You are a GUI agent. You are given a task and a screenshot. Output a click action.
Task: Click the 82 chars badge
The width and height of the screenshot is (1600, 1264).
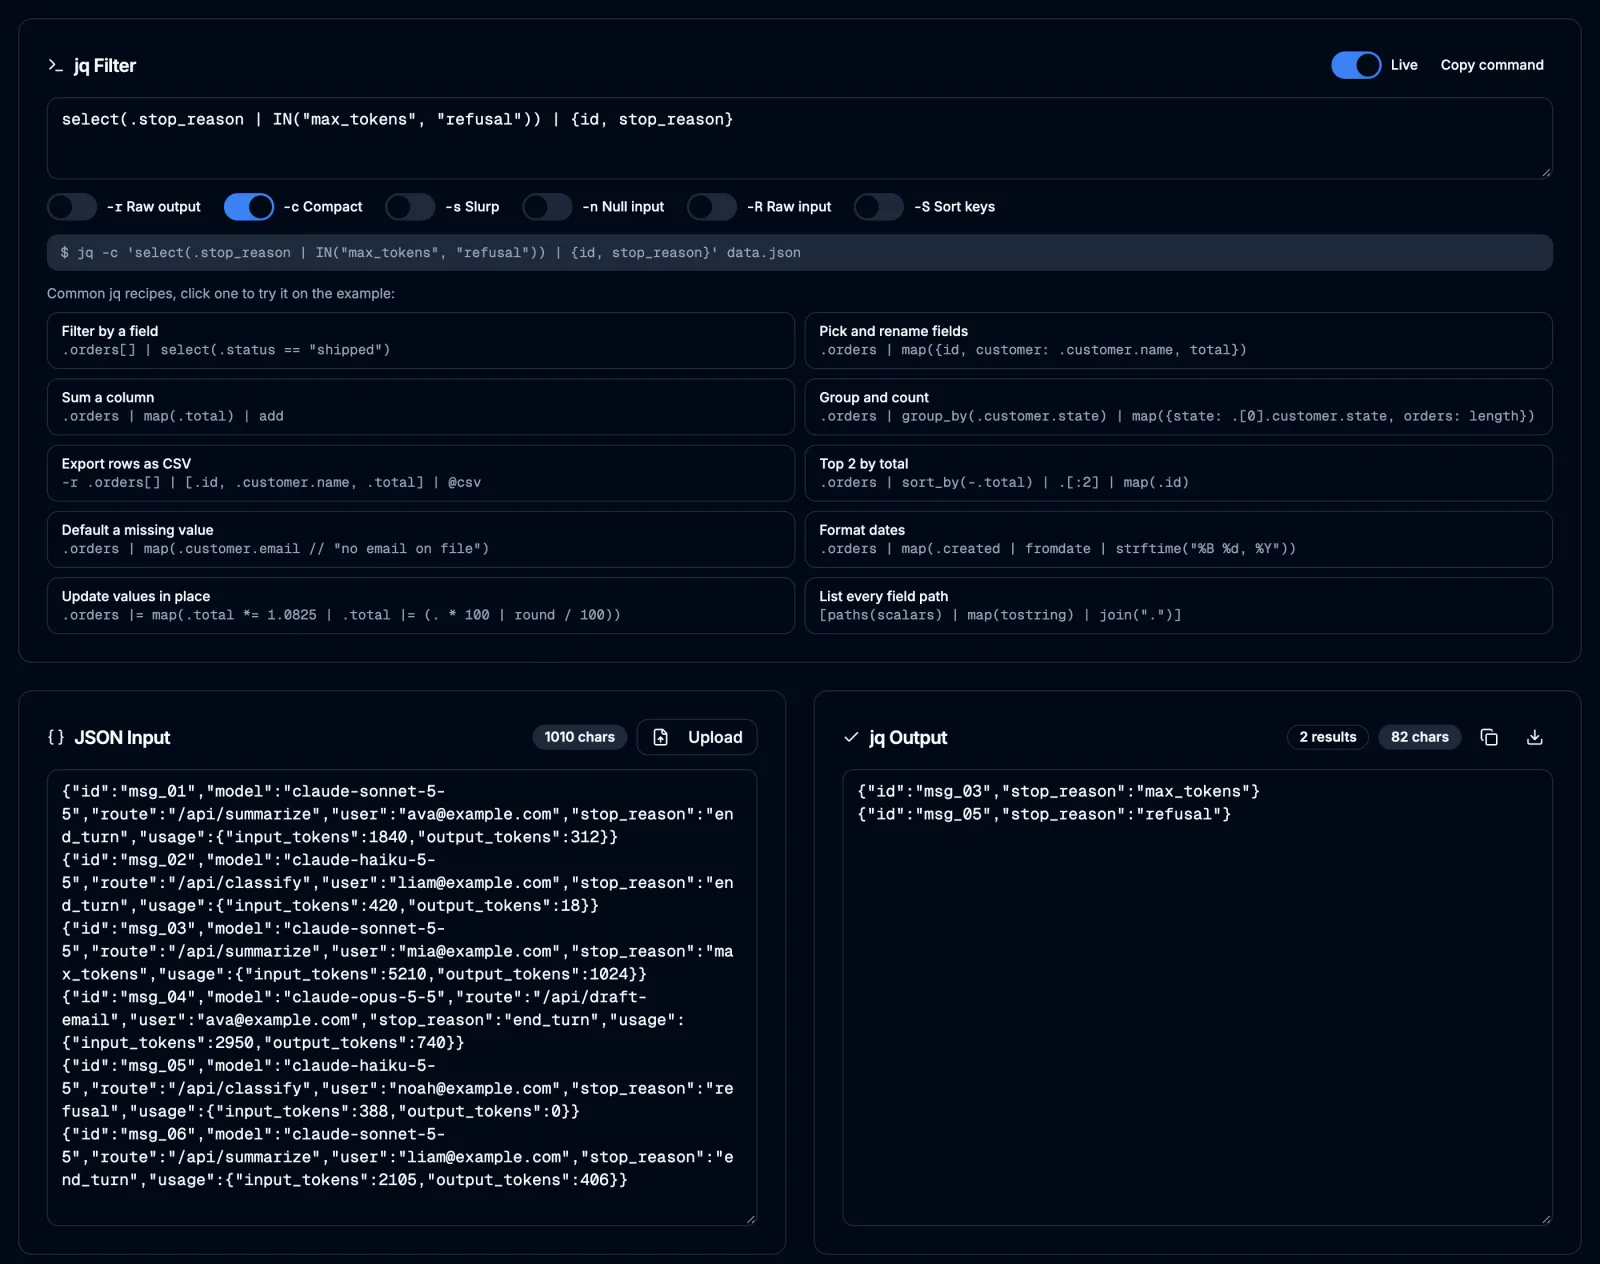[1420, 737]
